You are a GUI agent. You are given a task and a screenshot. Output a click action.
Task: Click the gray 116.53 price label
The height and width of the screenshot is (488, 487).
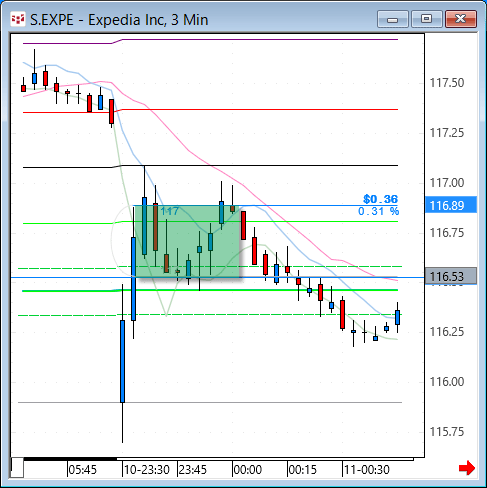[451, 276]
